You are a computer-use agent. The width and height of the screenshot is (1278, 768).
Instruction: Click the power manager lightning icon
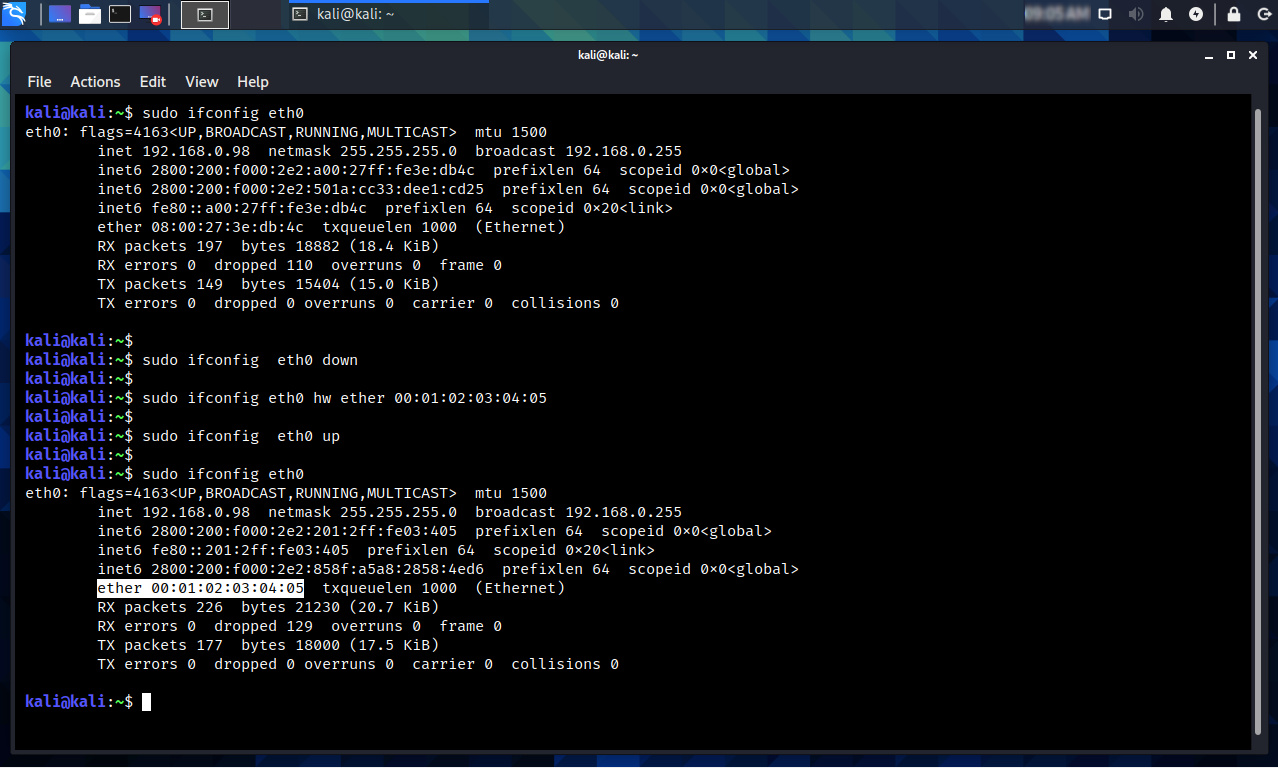tap(1196, 14)
